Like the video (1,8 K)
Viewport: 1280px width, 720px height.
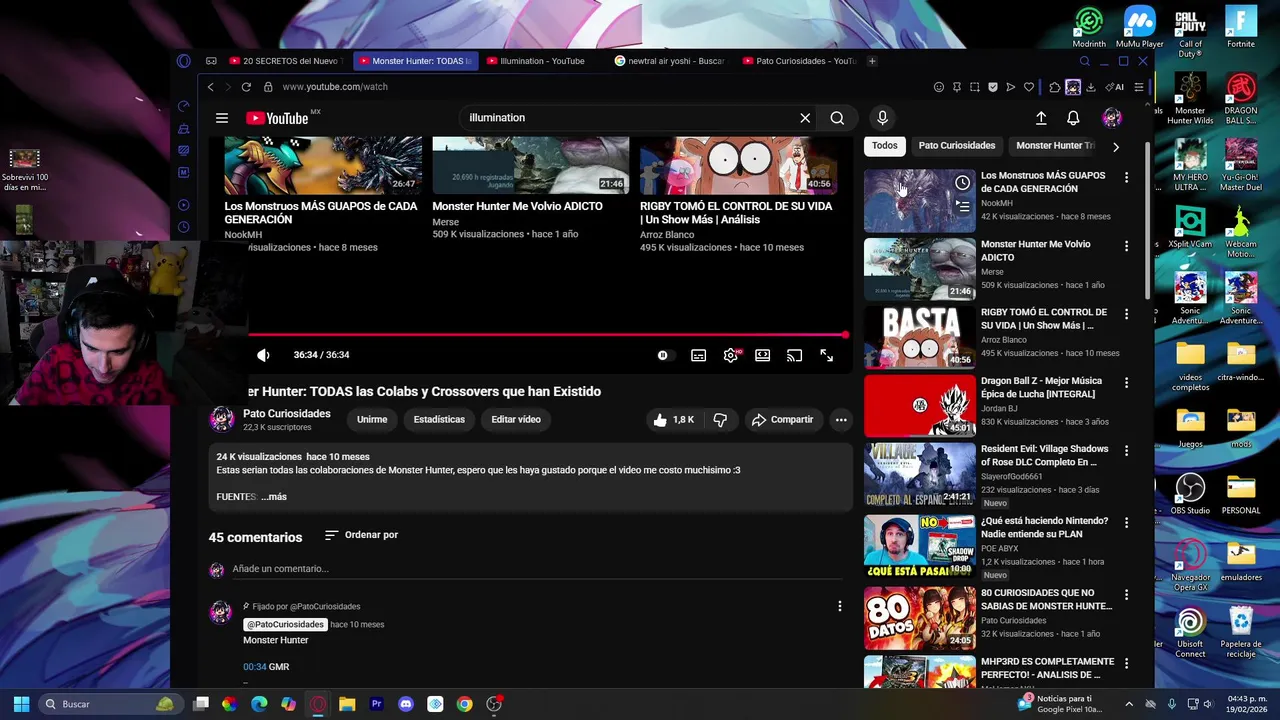click(x=673, y=420)
